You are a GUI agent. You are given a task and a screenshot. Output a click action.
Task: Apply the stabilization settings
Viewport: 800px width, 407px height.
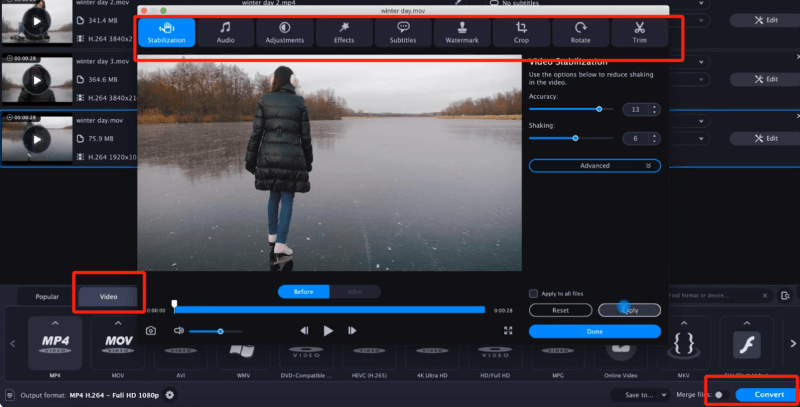point(629,310)
